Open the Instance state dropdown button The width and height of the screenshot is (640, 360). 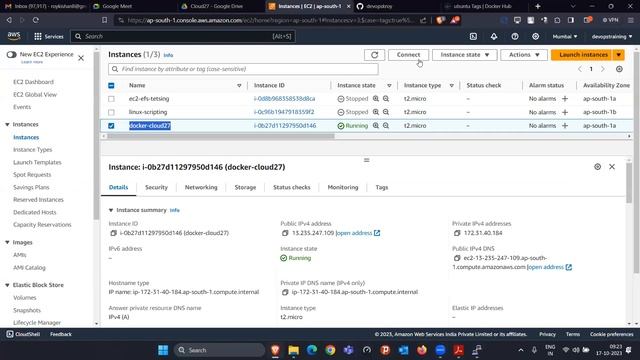click(464, 55)
